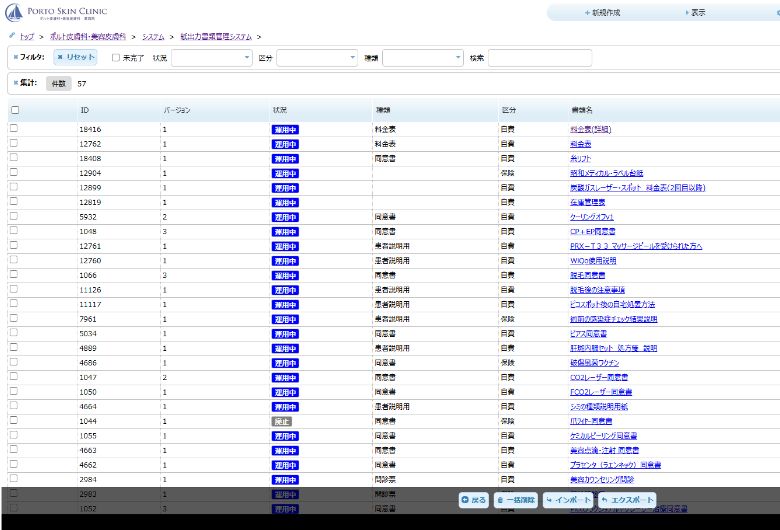The width and height of the screenshot is (780, 530).
Task: Sort by the 区分 column header
Action: pos(508,110)
